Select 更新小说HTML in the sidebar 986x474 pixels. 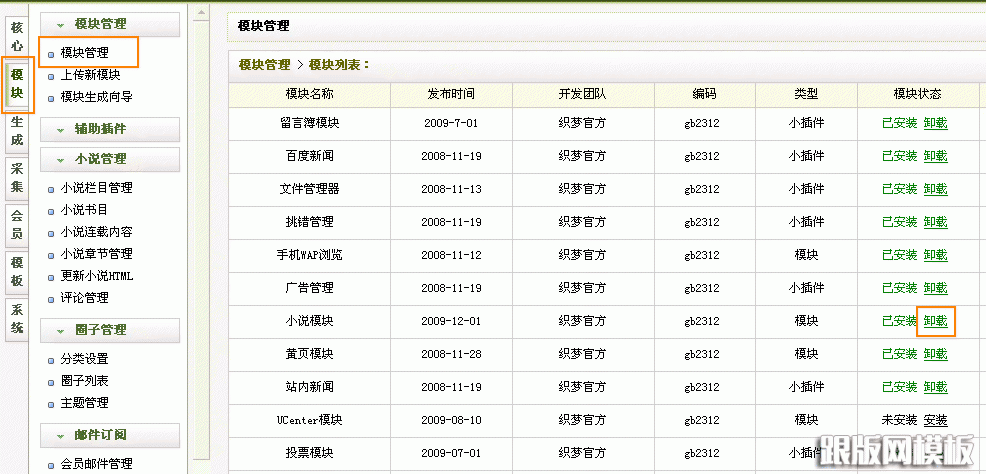97,276
